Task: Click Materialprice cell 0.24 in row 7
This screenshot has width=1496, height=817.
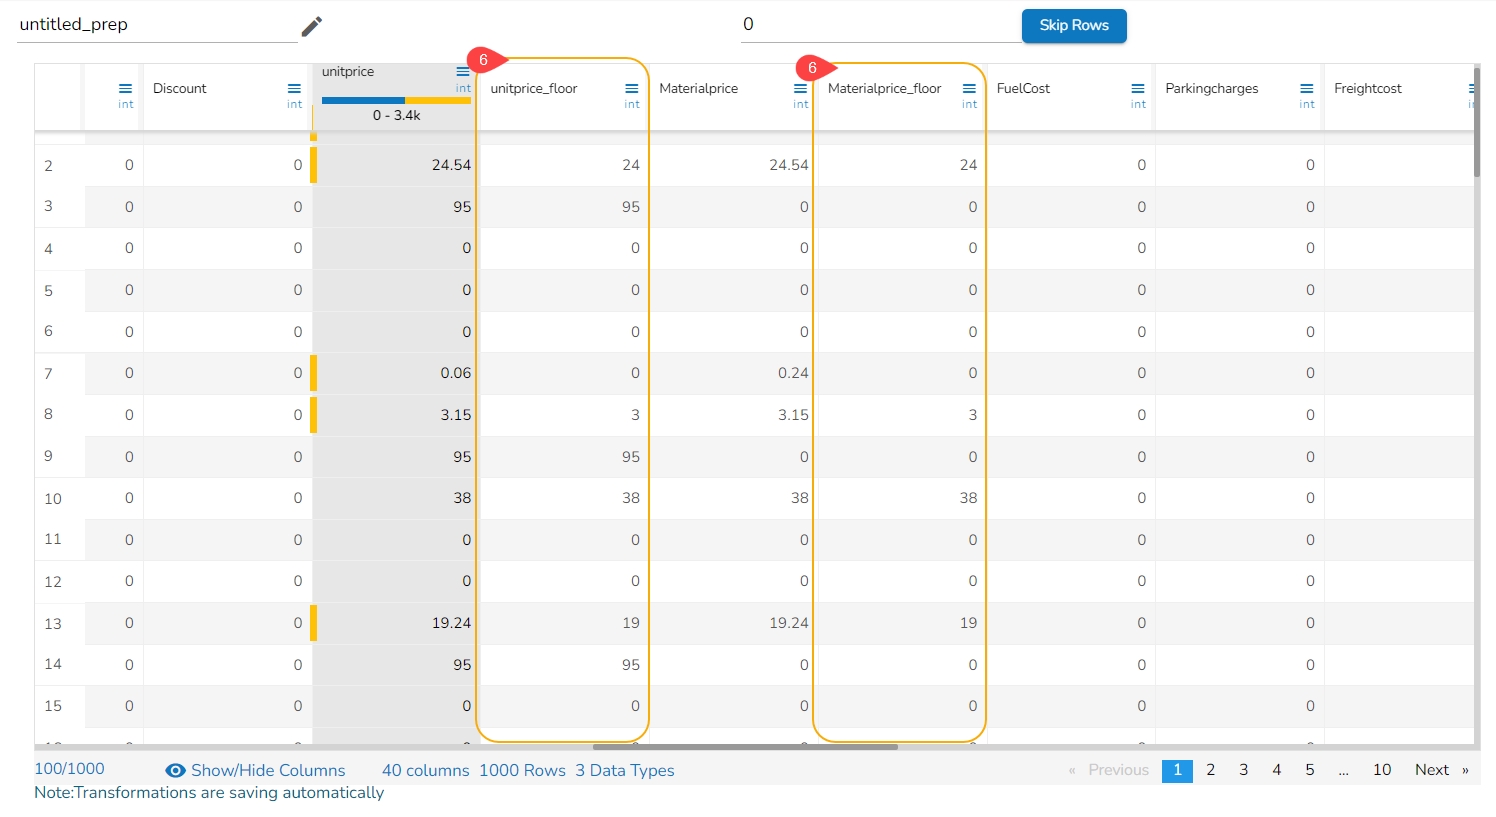Action: [x=732, y=373]
